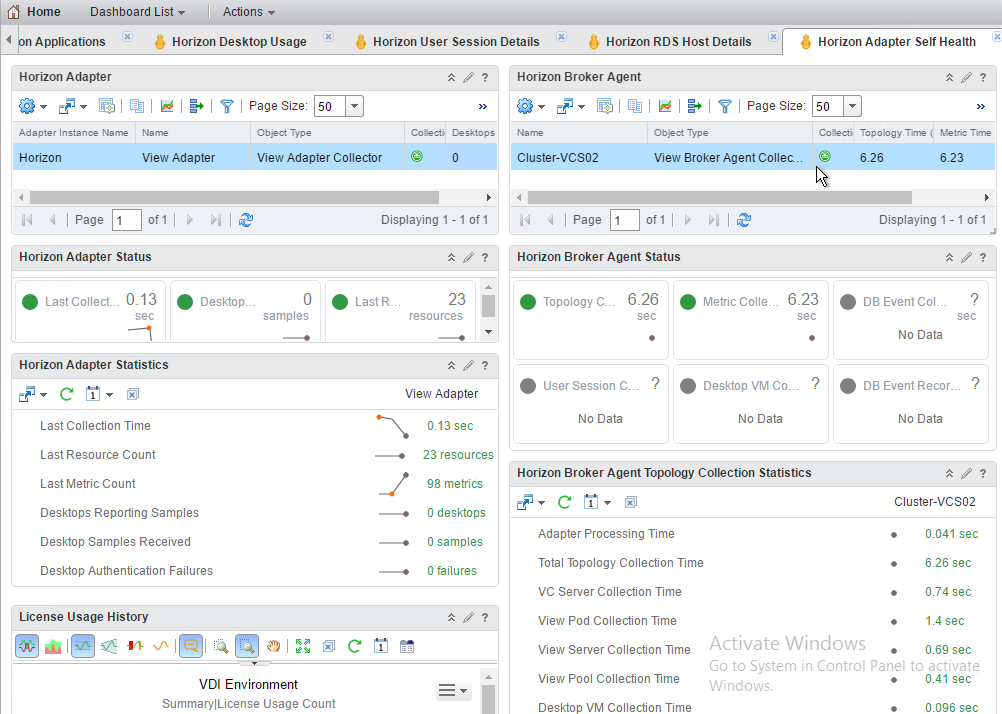Collapse Horizon Broker Agent Topology Collection Statistics
This screenshot has height=714, width=1002.
[949, 474]
